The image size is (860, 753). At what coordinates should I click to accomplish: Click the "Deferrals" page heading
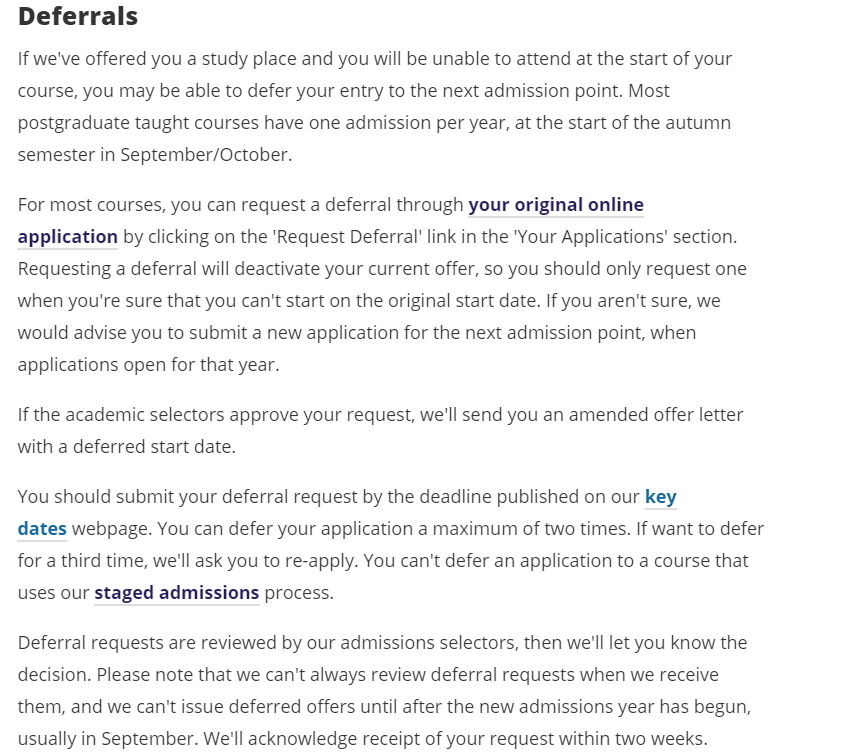pyautogui.click(x=78, y=17)
